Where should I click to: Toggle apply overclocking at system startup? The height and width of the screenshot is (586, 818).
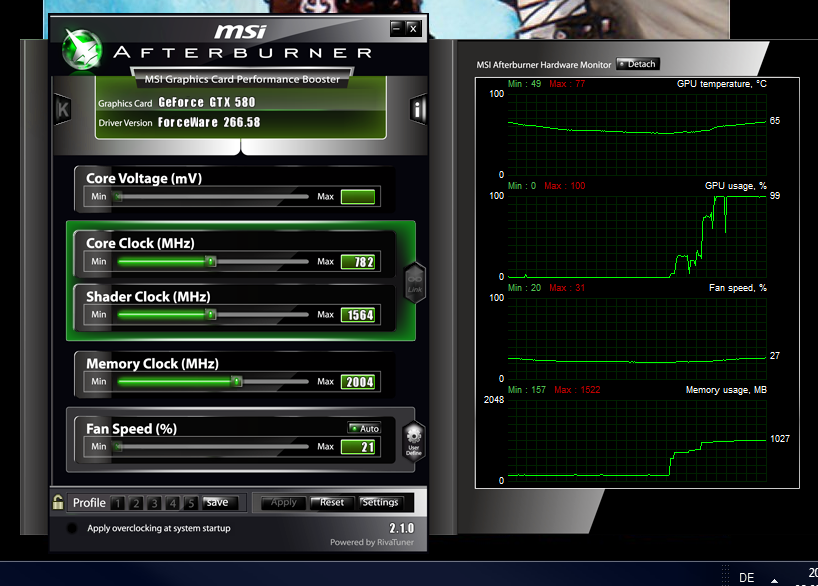click(72, 528)
